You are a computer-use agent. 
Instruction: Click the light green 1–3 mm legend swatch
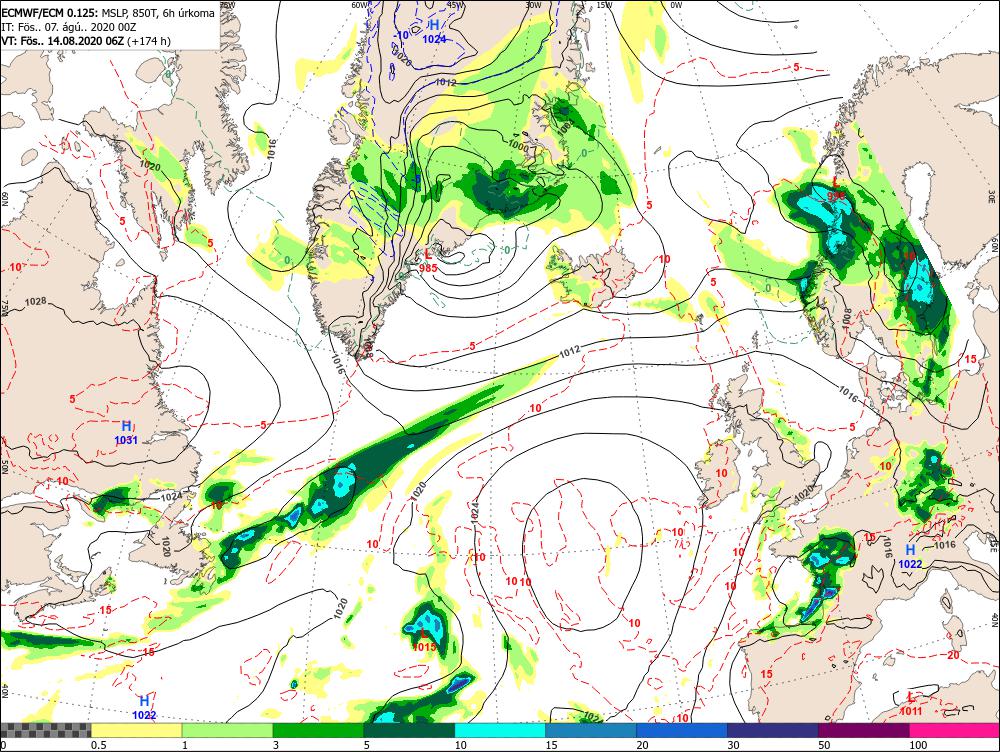coord(227,730)
